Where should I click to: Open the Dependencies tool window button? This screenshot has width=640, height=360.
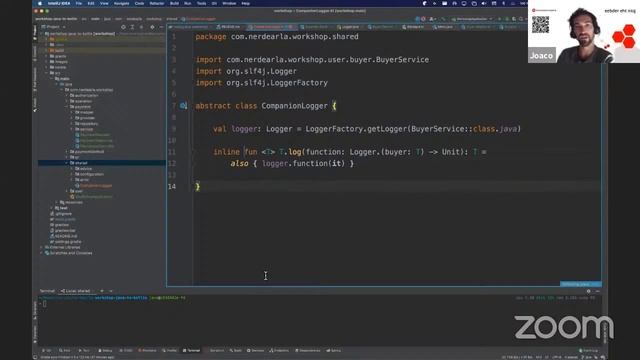click(x=308, y=351)
